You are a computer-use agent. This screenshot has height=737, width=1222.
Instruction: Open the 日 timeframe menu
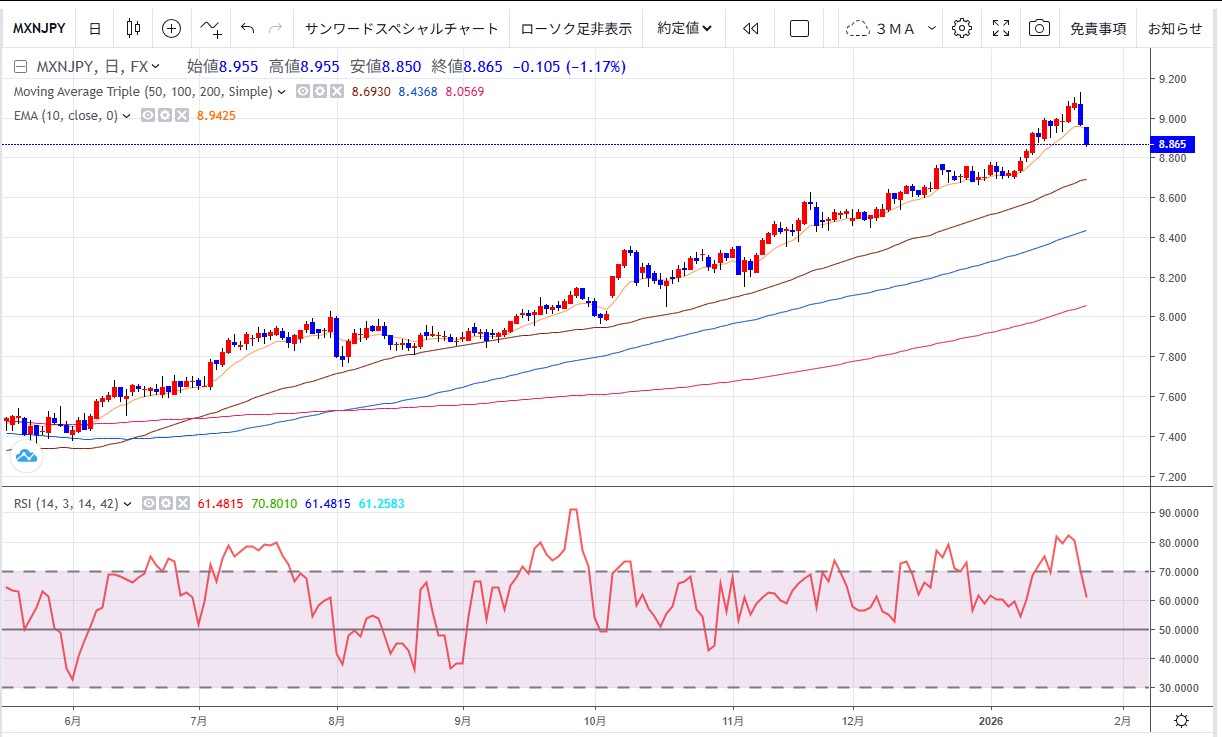[94, 28]
